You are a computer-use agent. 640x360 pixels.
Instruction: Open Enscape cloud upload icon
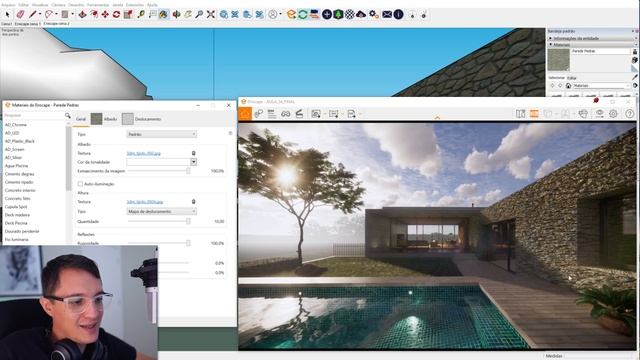(361, 15)
